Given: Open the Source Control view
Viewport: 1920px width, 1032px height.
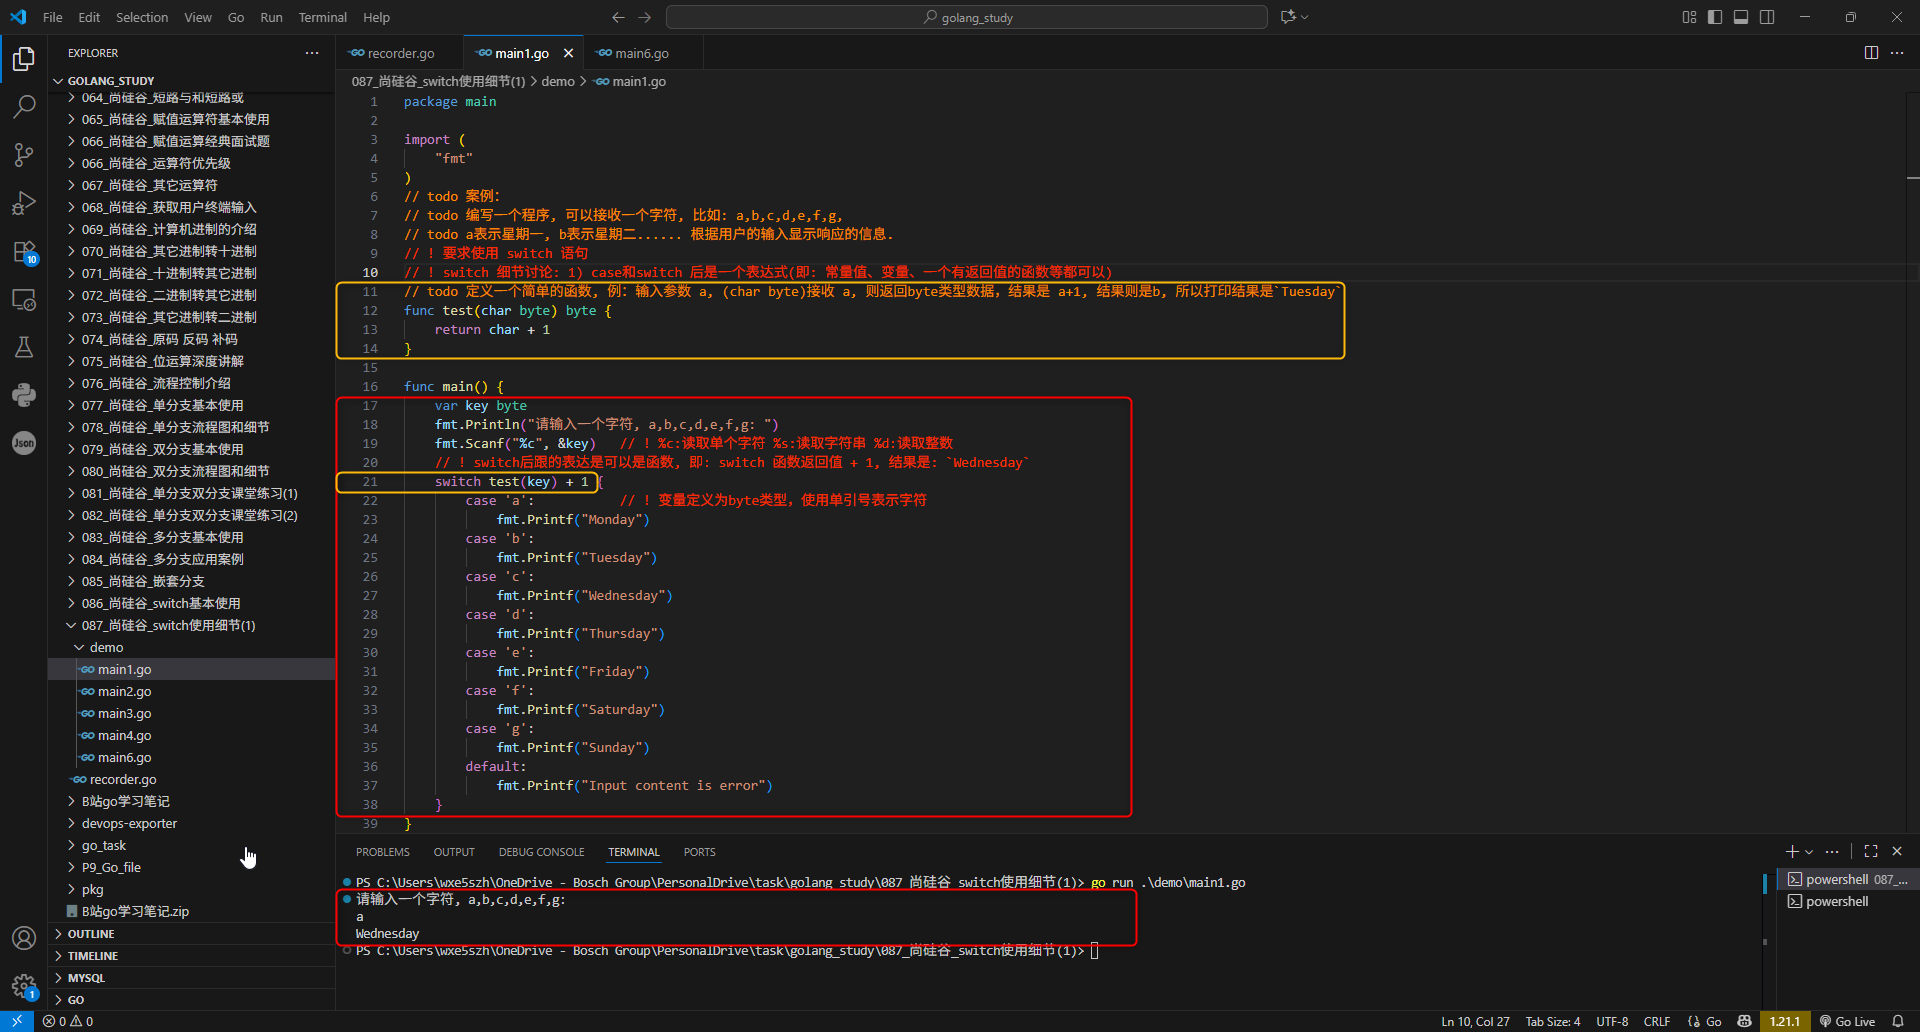Looking at the screenshot, I should coord(24,154).
